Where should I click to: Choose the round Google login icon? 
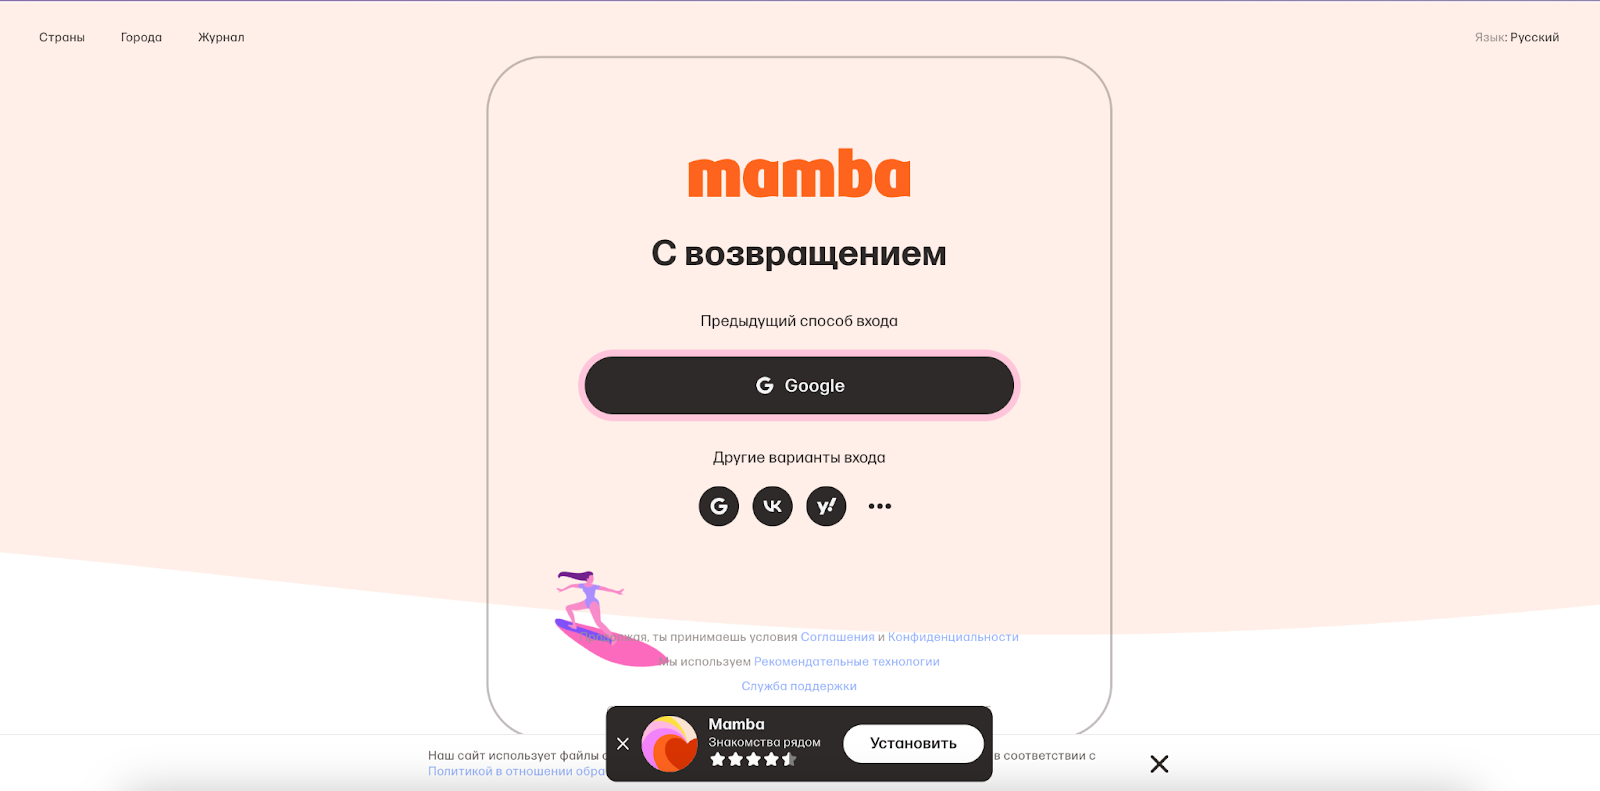[x=719, y=506]
